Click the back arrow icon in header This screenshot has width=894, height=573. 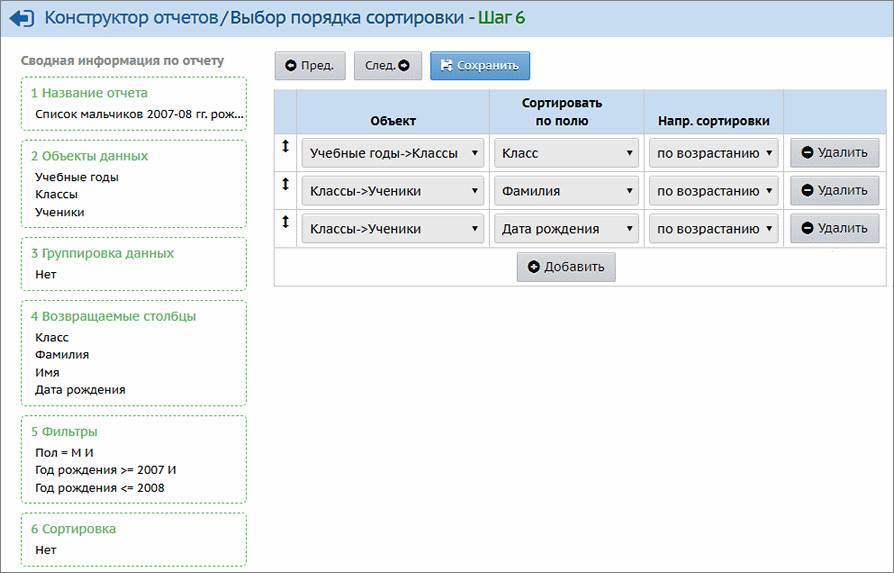(21, 19)
